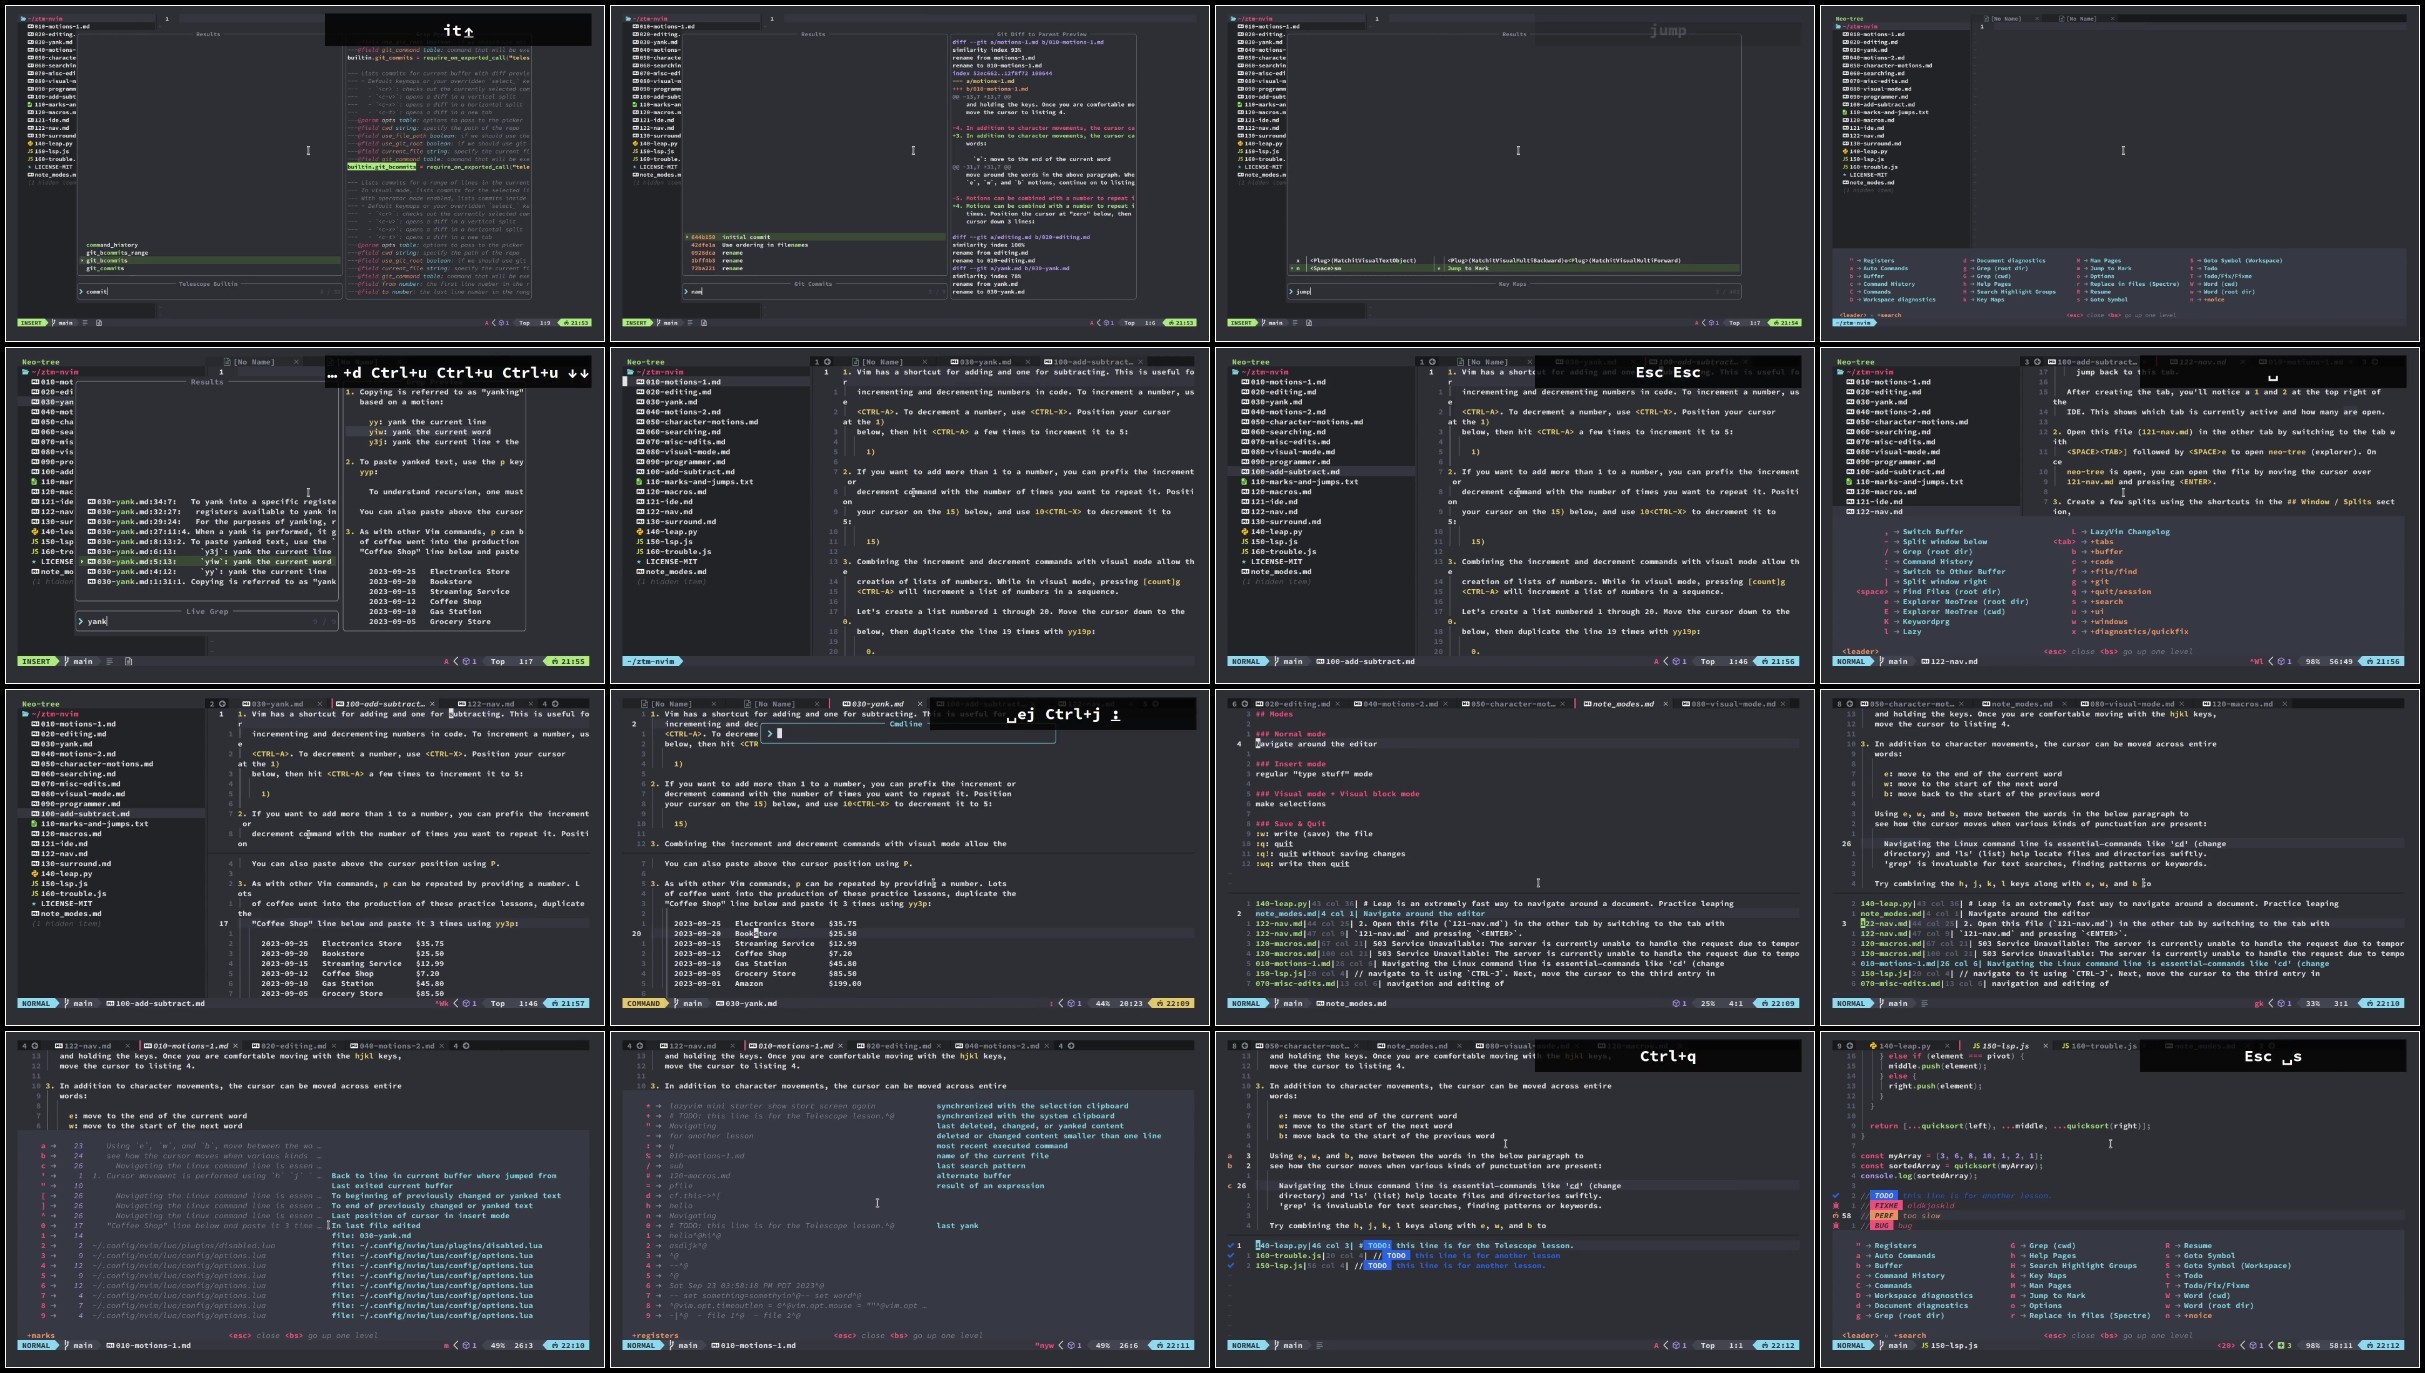Click the checkmark icon on the TODO line in 150-lsp.js panel
The width and height of the screenshot is (2425, 1373).
point(1836,1196)
